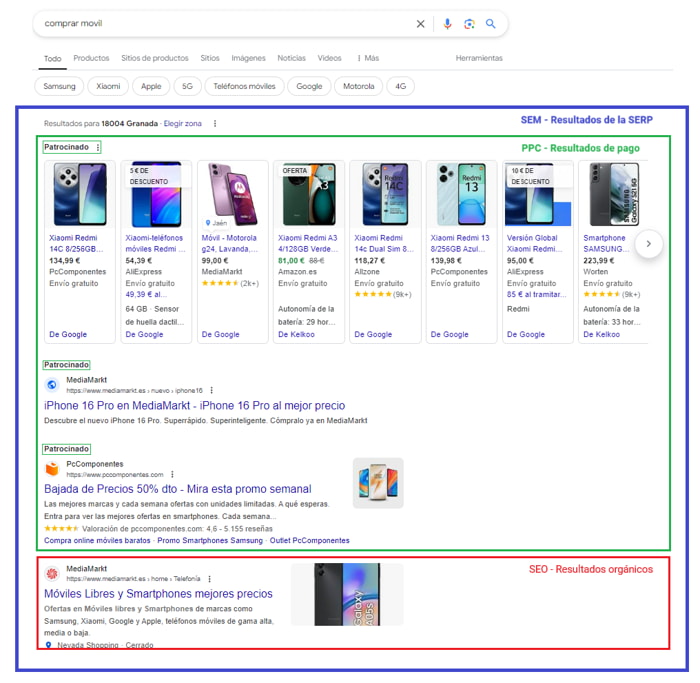This screenshot has width=700, height=683.
Task: Click the Elegir zona link
Action: (x=183, y=124)
